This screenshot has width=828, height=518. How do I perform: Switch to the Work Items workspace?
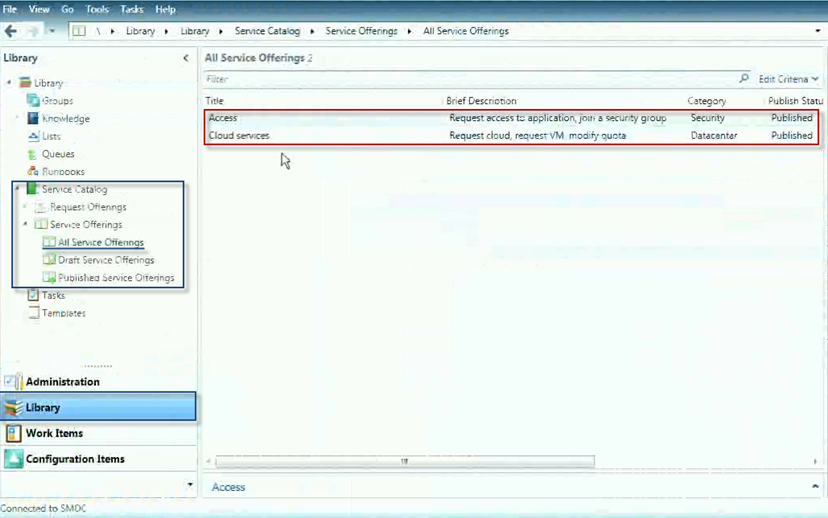point(54,434)
